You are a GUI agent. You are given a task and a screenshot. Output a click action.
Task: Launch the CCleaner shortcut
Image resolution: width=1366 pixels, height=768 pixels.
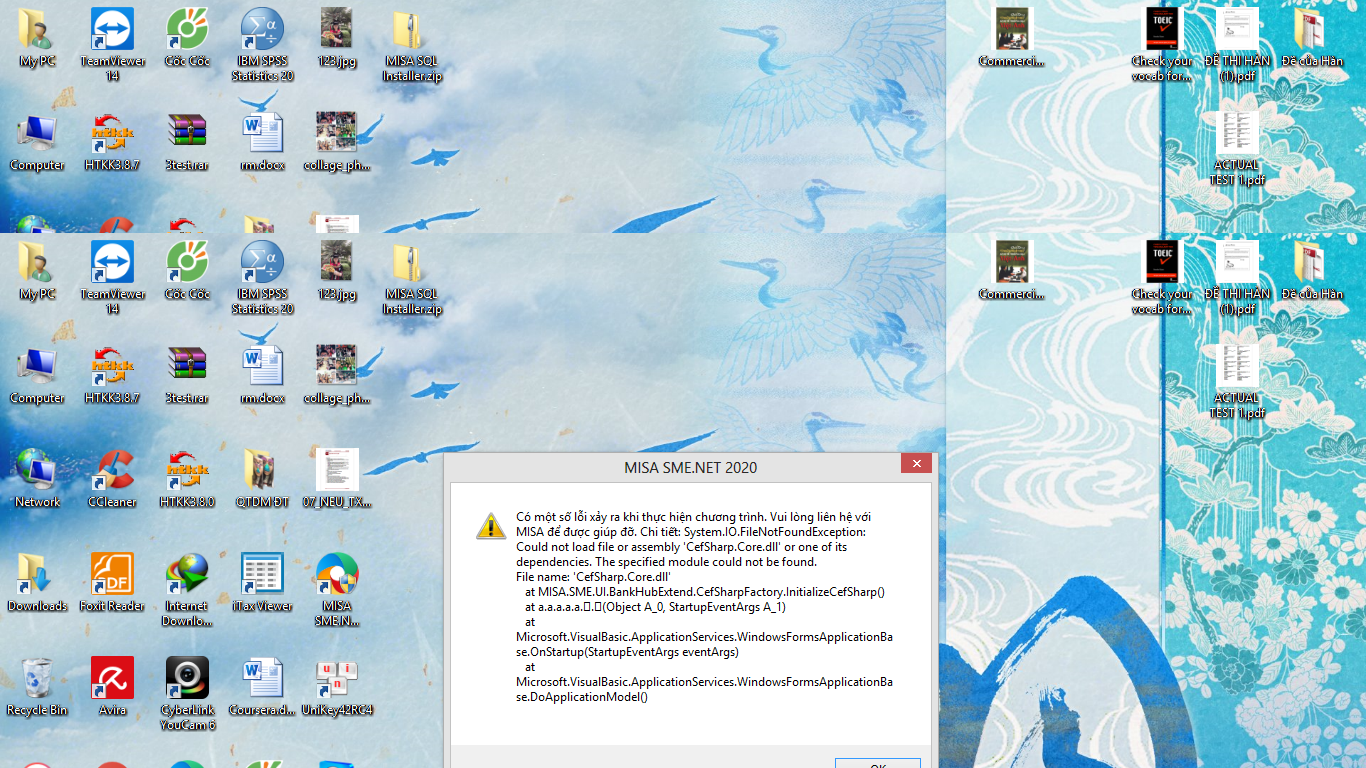112,478
